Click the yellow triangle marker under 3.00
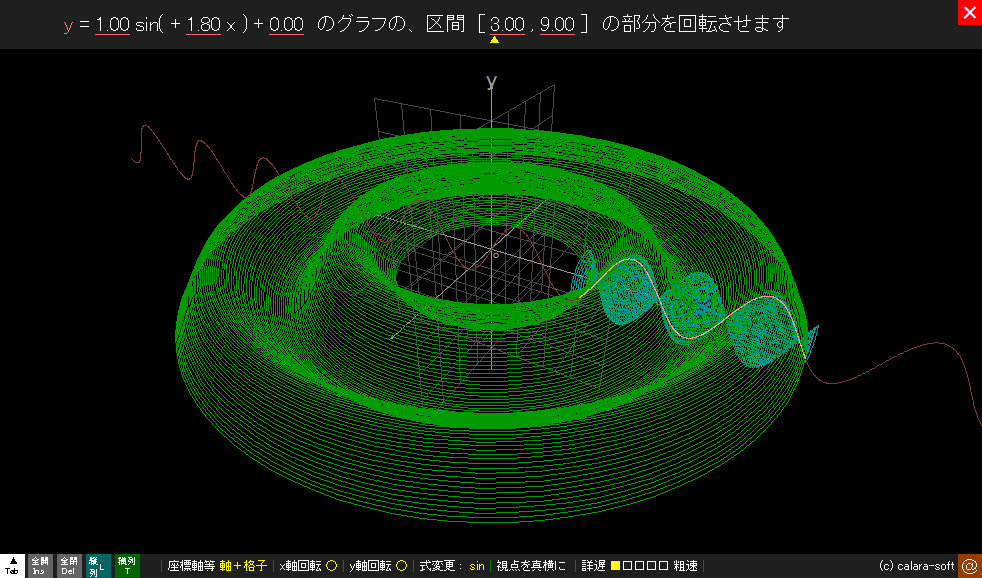The image size is (982, 578). [493, 40]
